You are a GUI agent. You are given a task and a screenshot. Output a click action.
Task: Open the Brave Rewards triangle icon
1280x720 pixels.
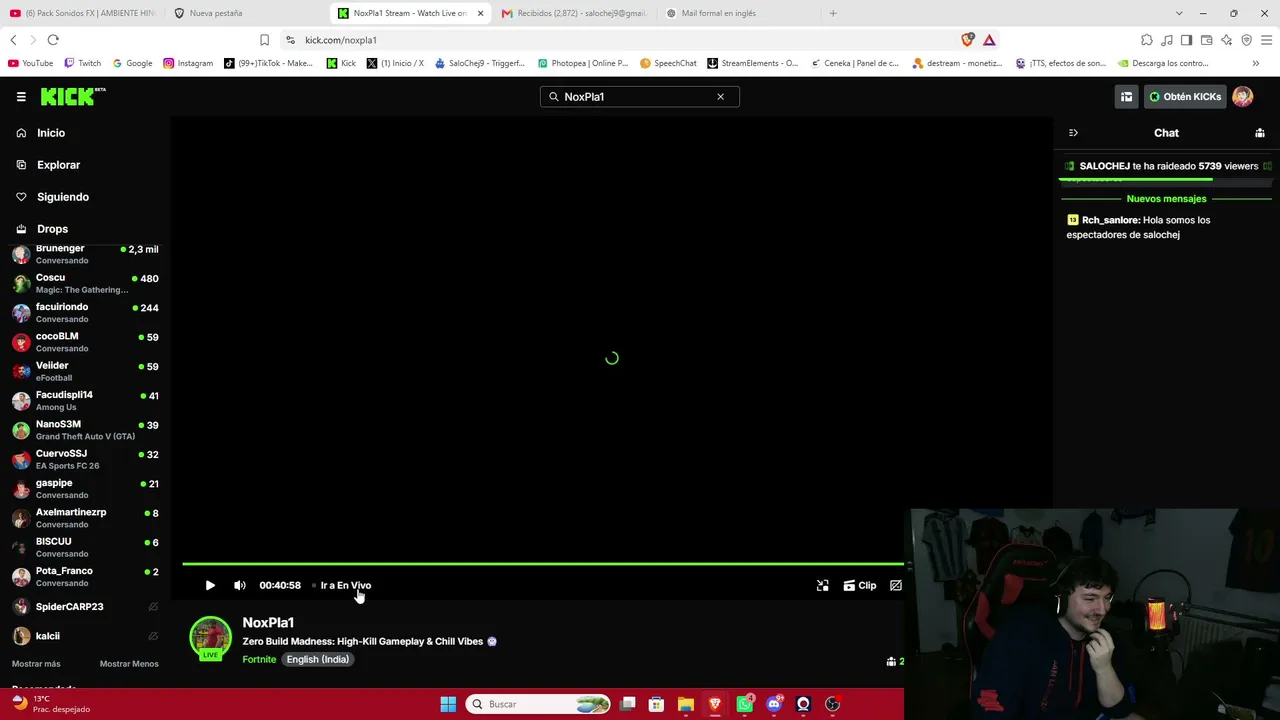click(x=989, y=40)
